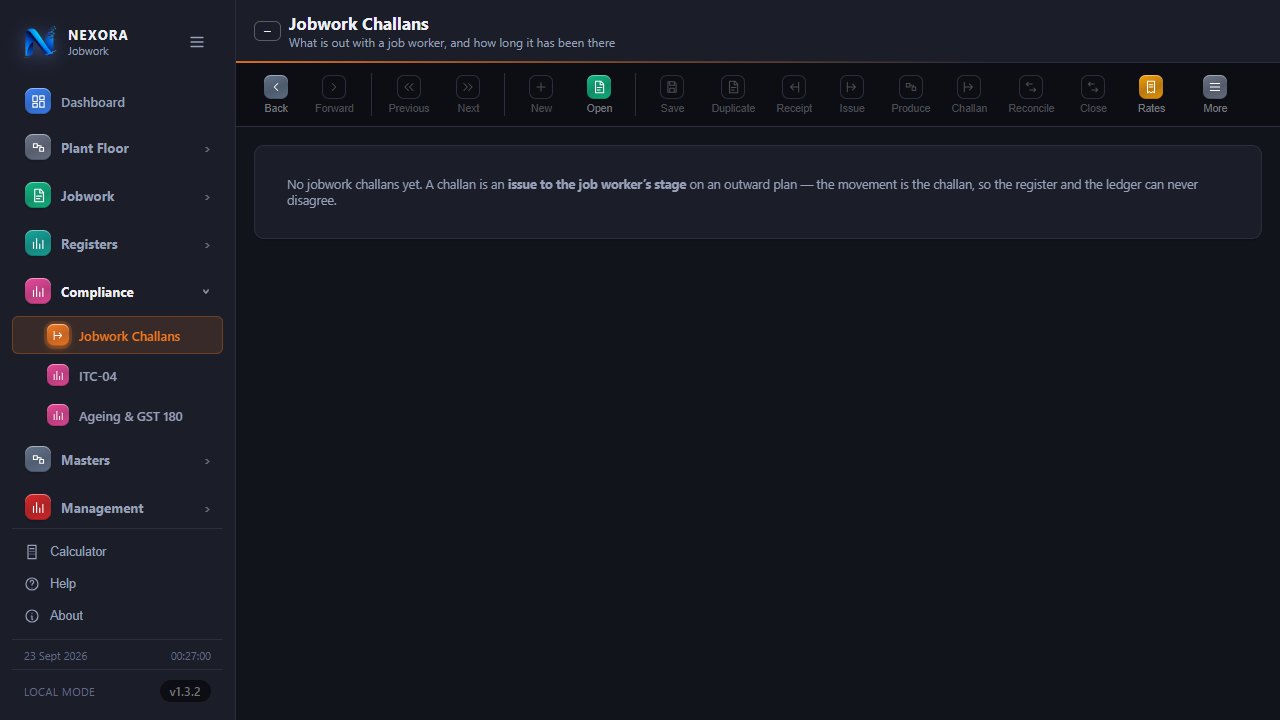Image resolution: width=1280 pixels, height=720 pixels.
Task: Select Jobwork Challans in sidebar
Action: [117, 335]
